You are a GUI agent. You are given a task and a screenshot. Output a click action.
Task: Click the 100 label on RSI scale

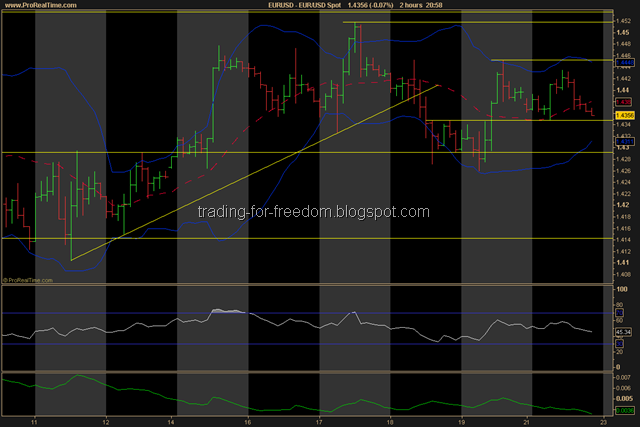tap(622, 289)
